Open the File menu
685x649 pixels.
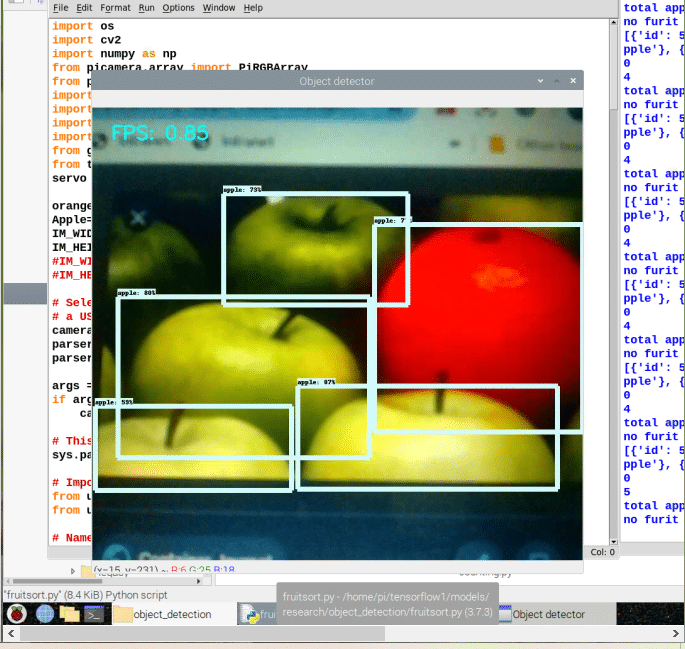tap(61, 8)
